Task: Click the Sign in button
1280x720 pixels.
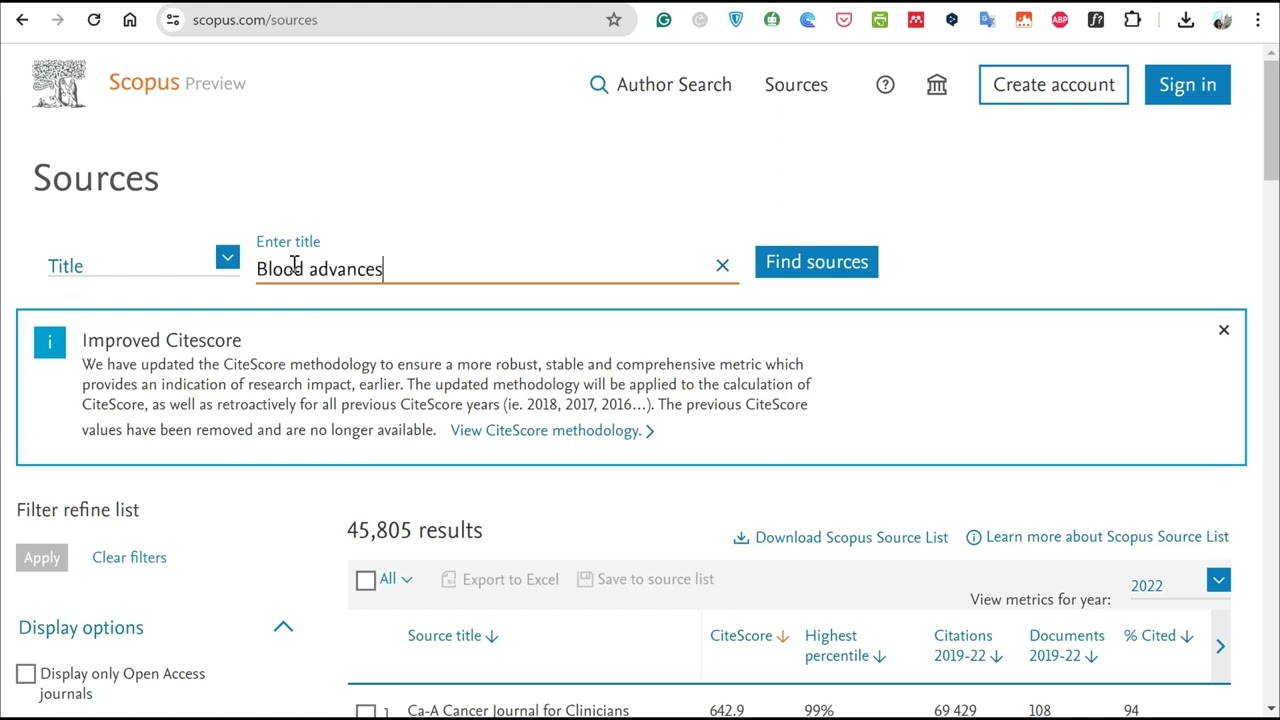Action: click(x=1188, y=85)
